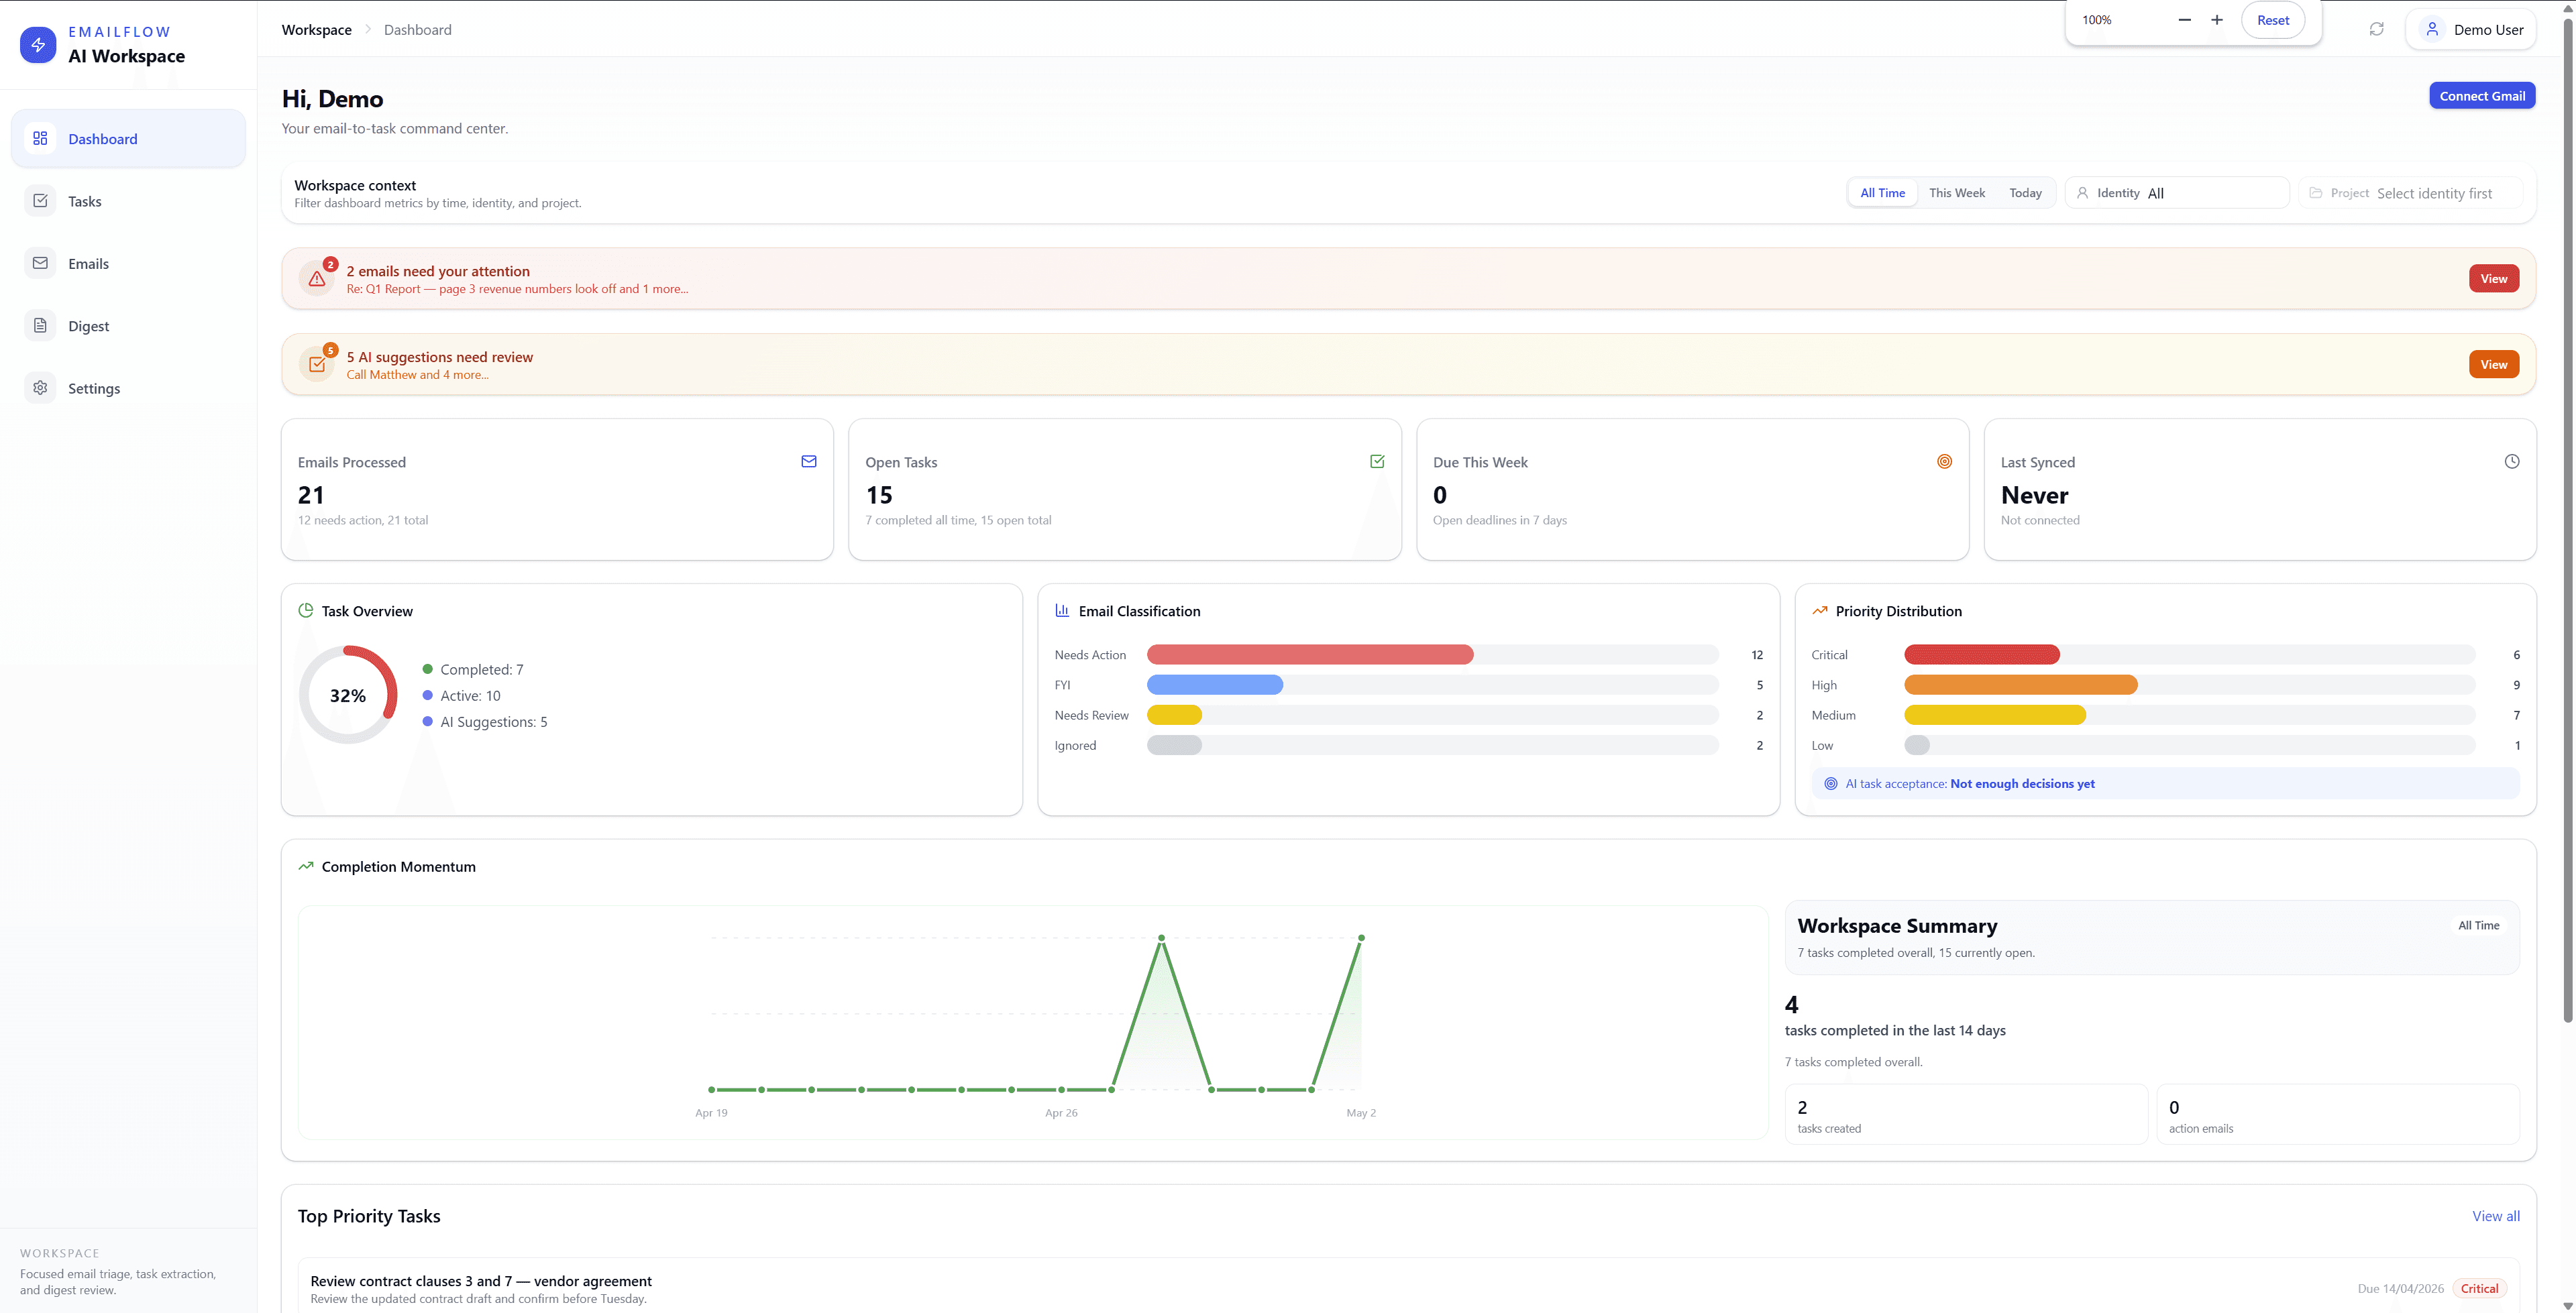
Task: Select the This Week filter tab
Action: pos(1957,193)
